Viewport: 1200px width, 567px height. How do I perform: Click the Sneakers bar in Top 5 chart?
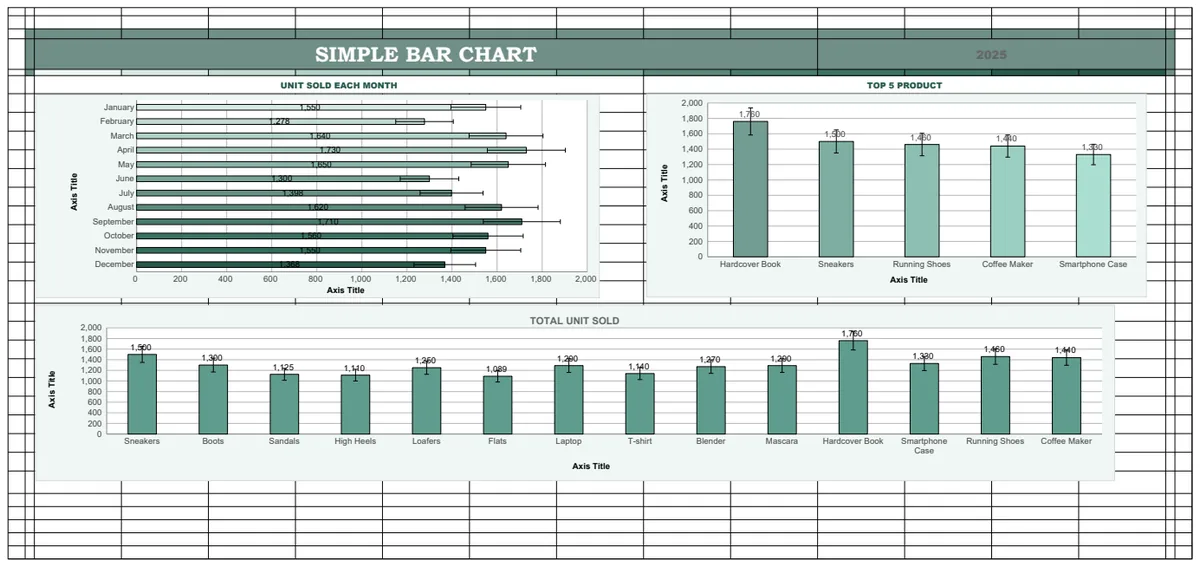(836, 199)
